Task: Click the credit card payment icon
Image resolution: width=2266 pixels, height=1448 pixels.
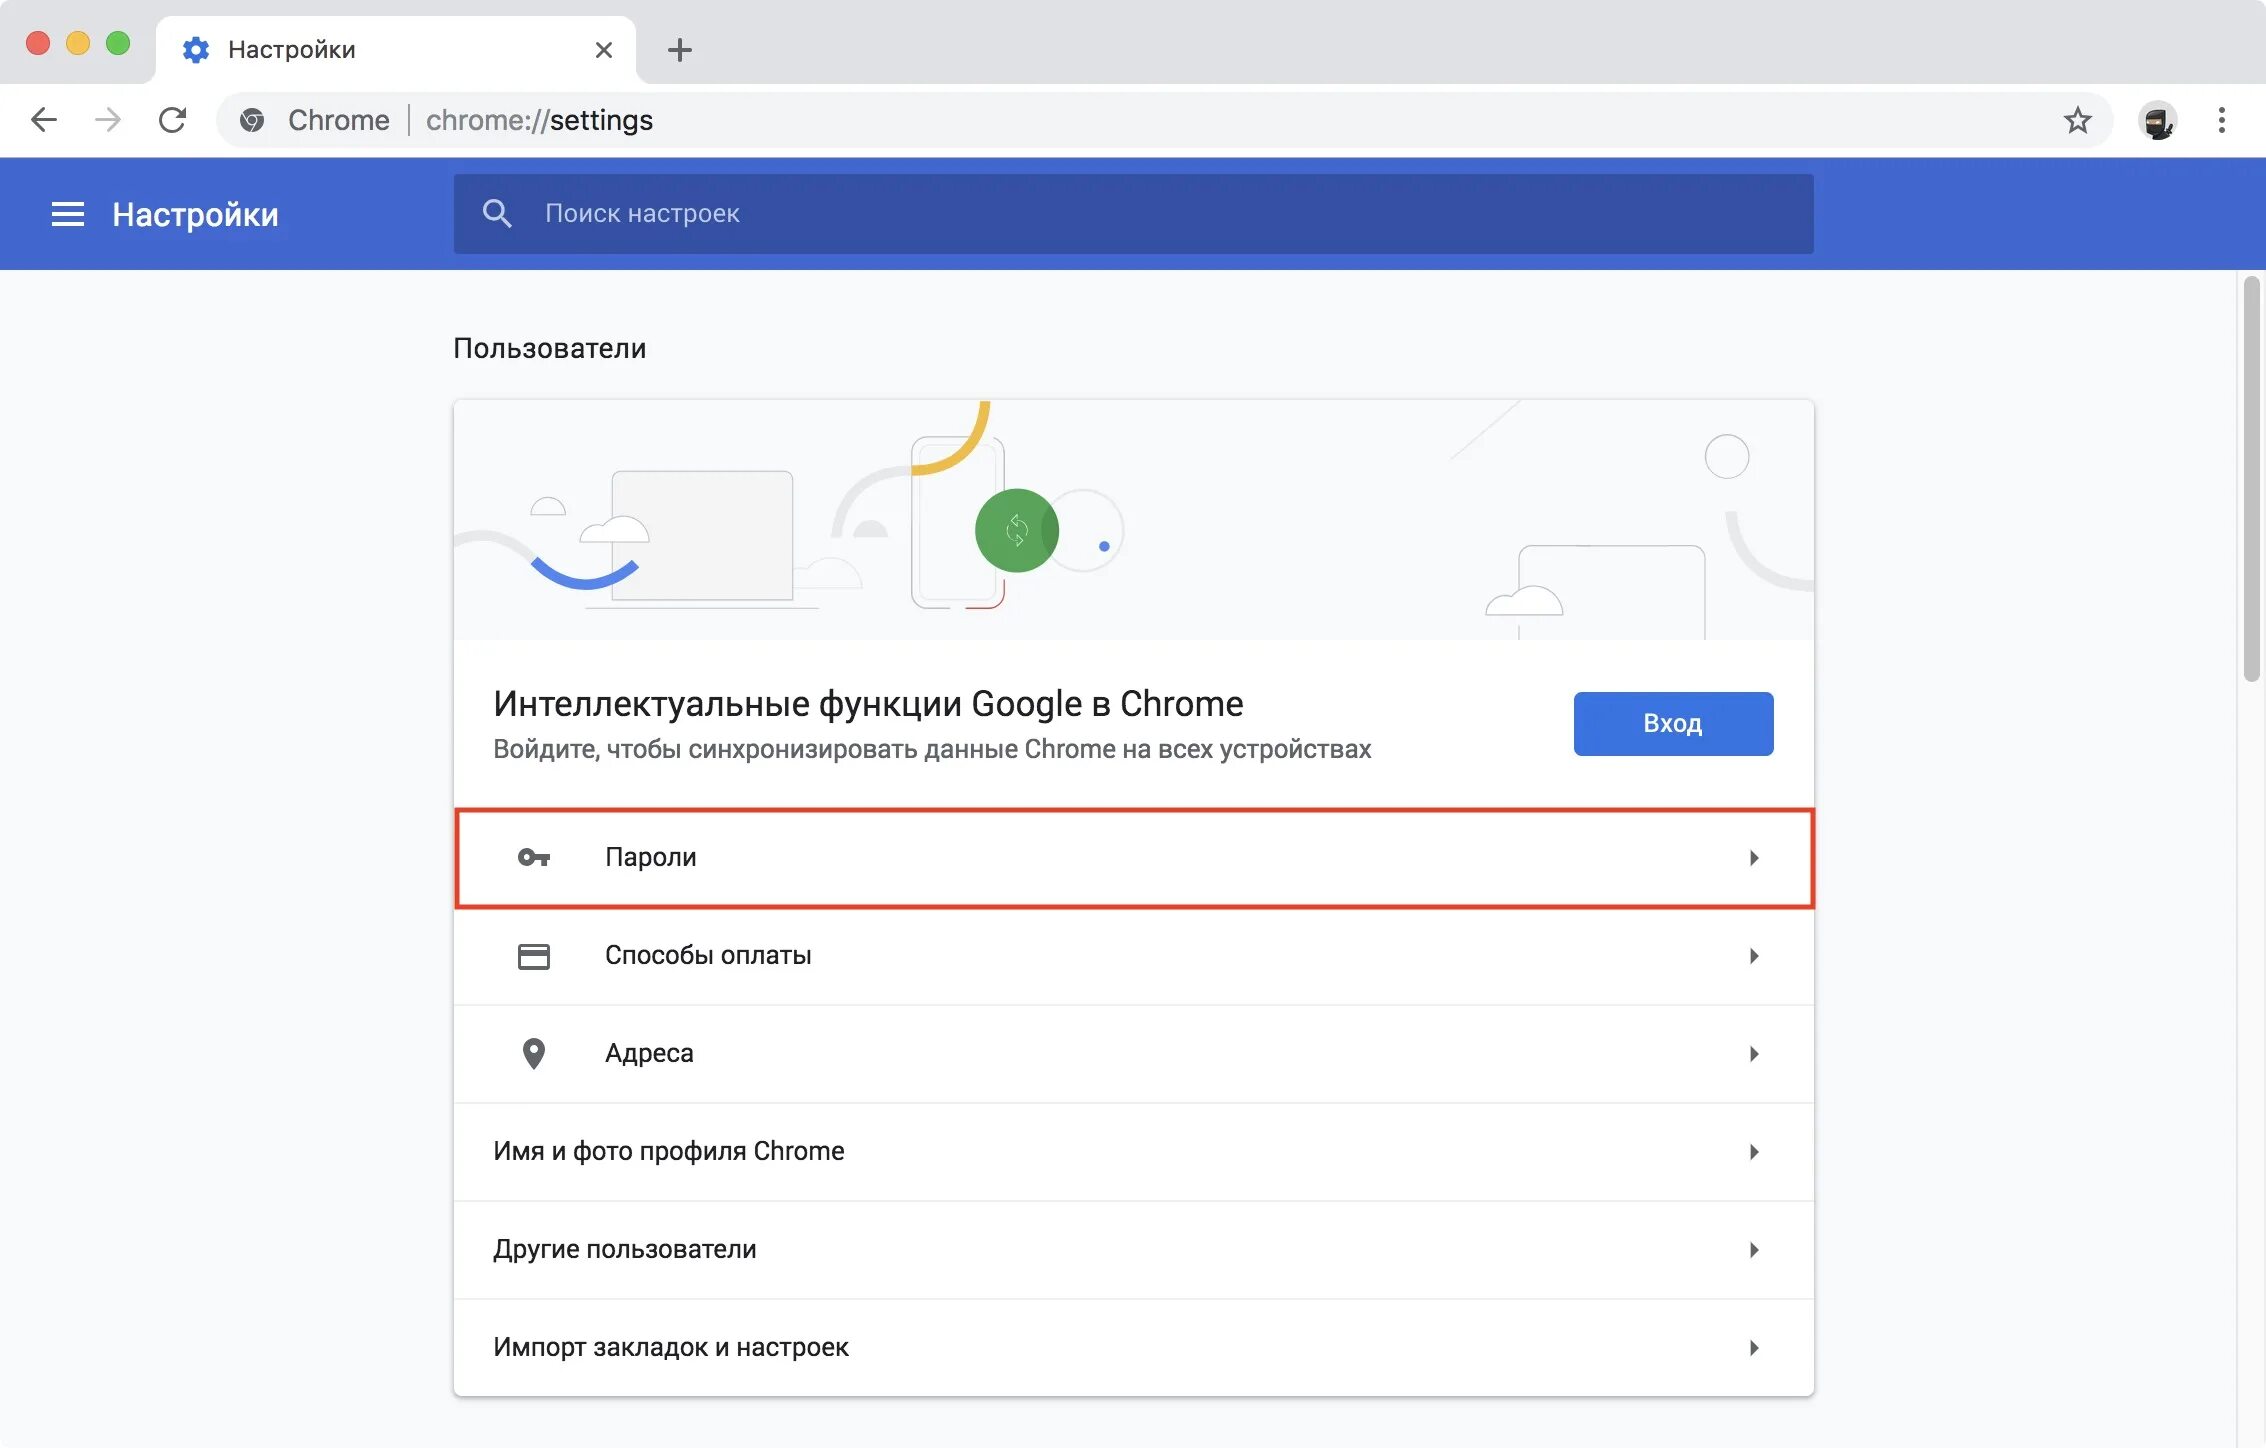Action: [533, 956]
